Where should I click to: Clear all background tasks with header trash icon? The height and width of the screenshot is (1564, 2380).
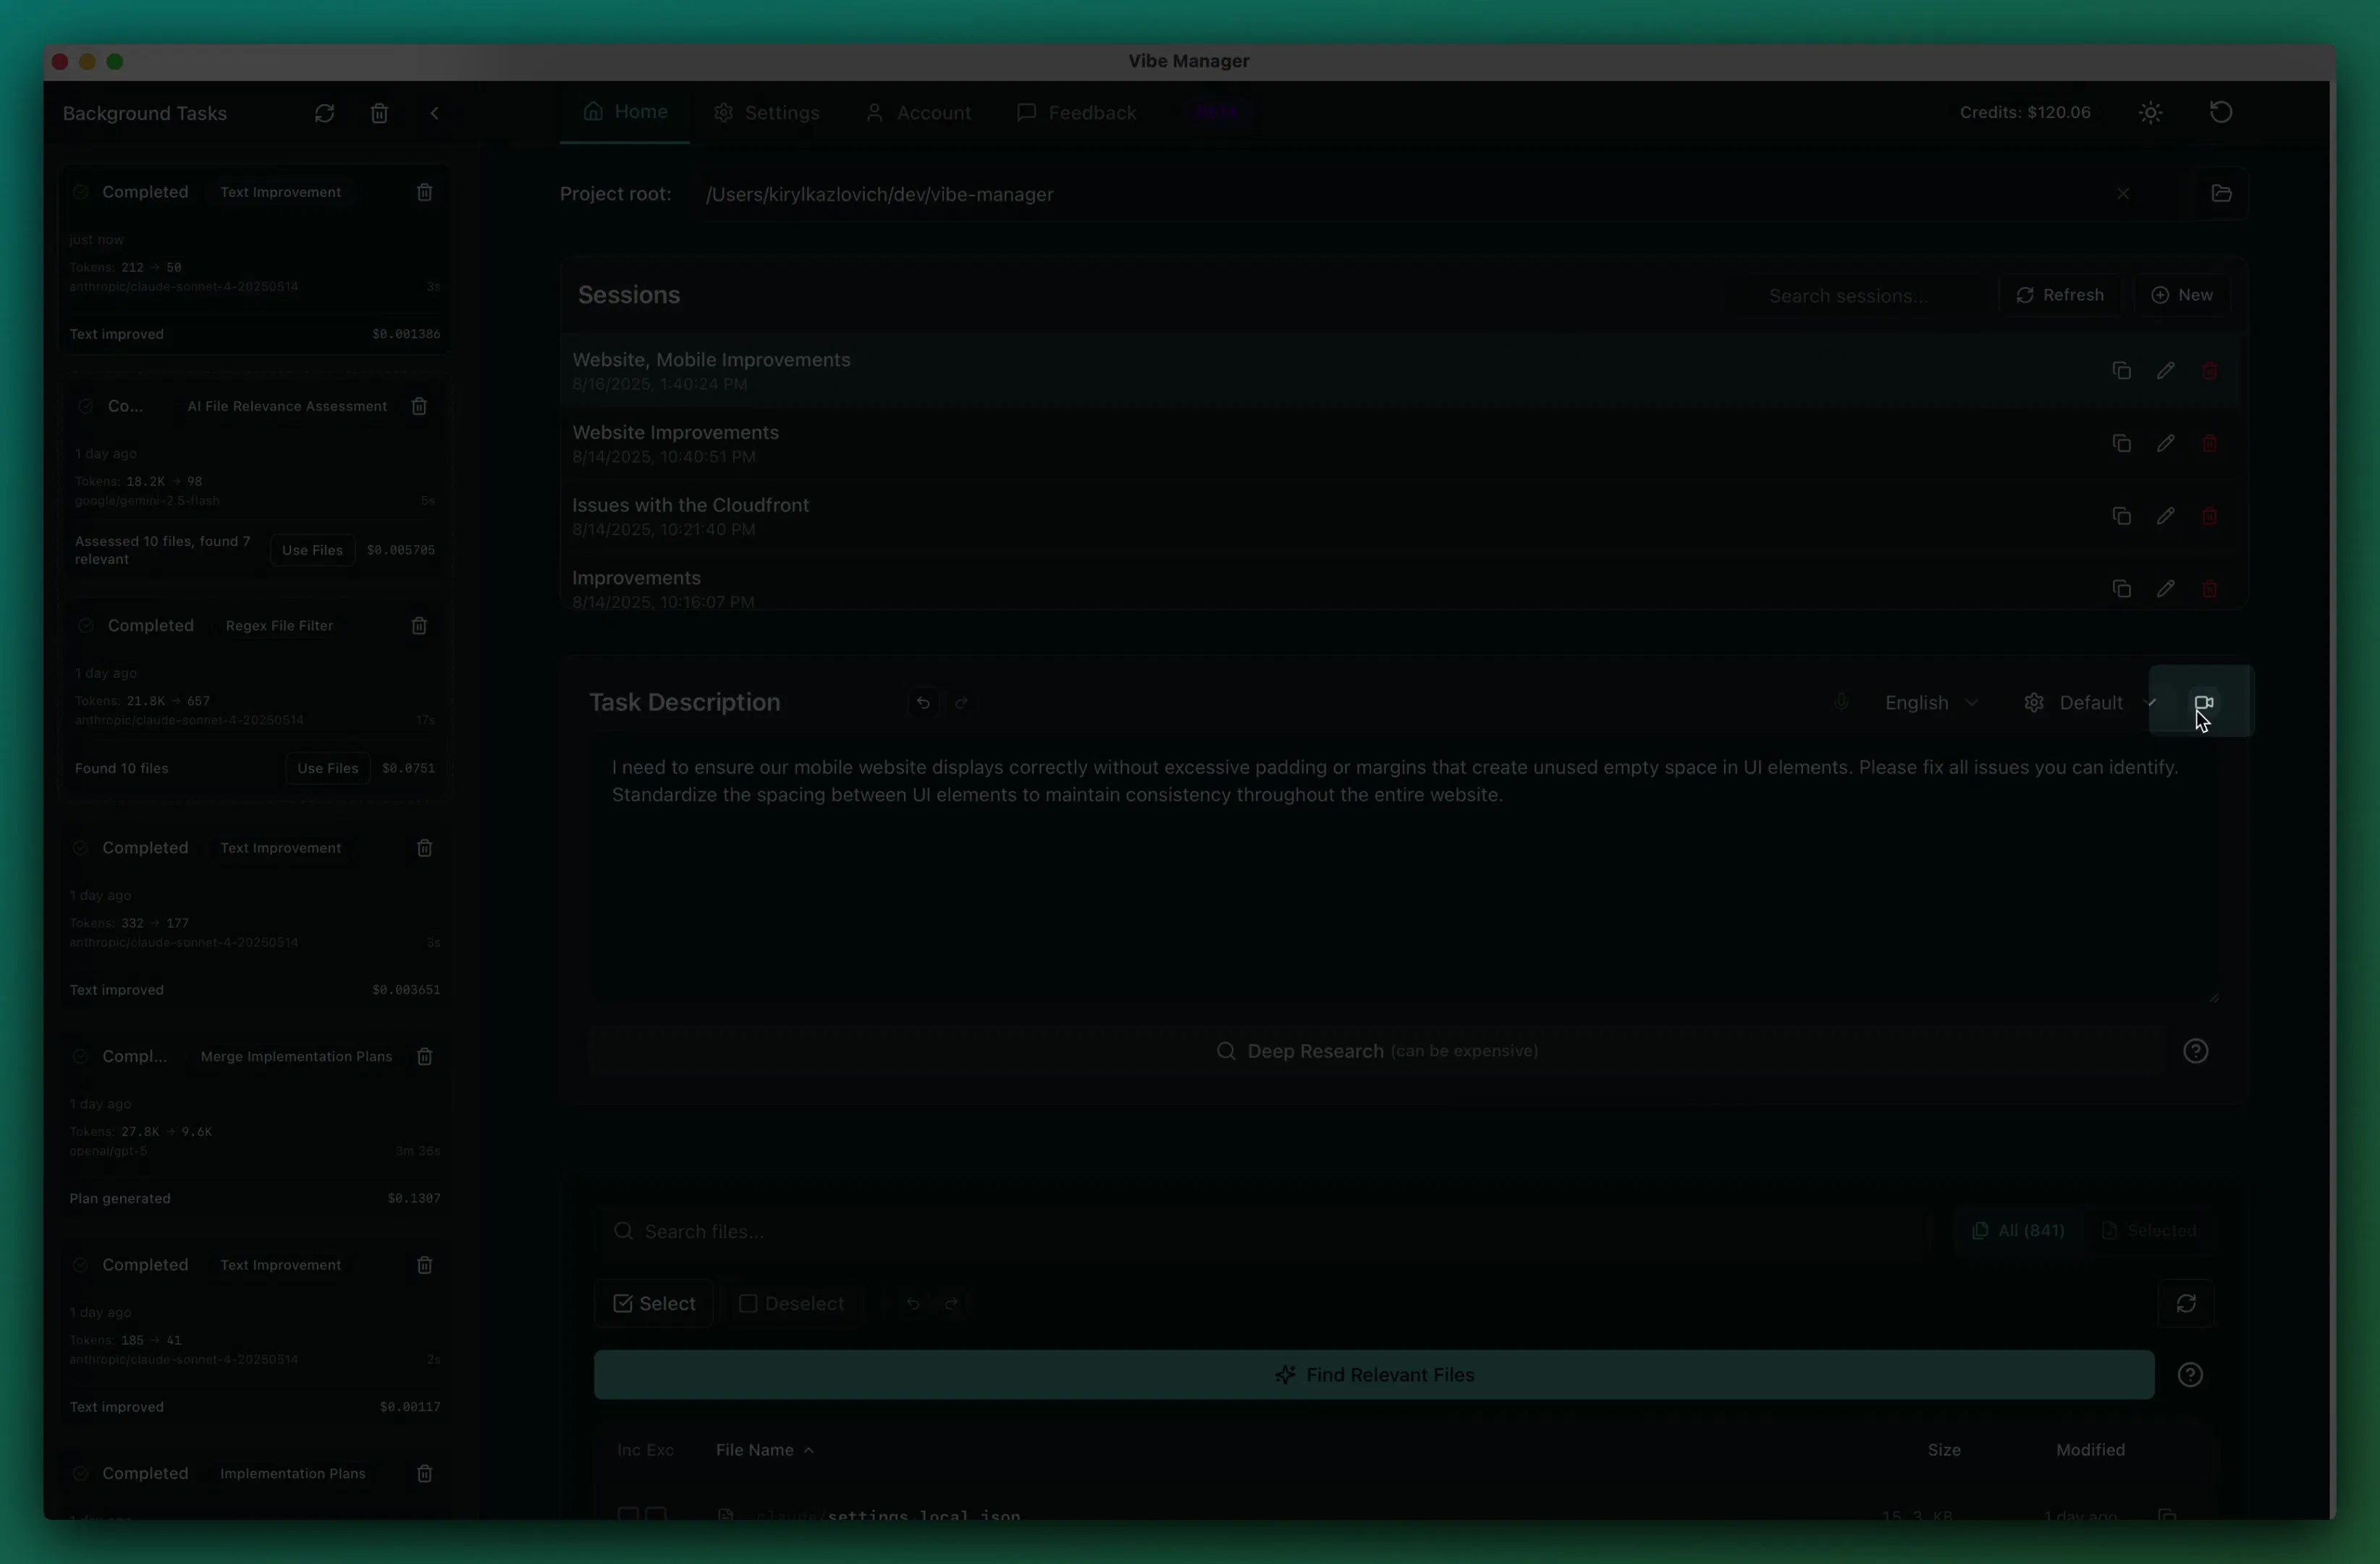[379, 113]
